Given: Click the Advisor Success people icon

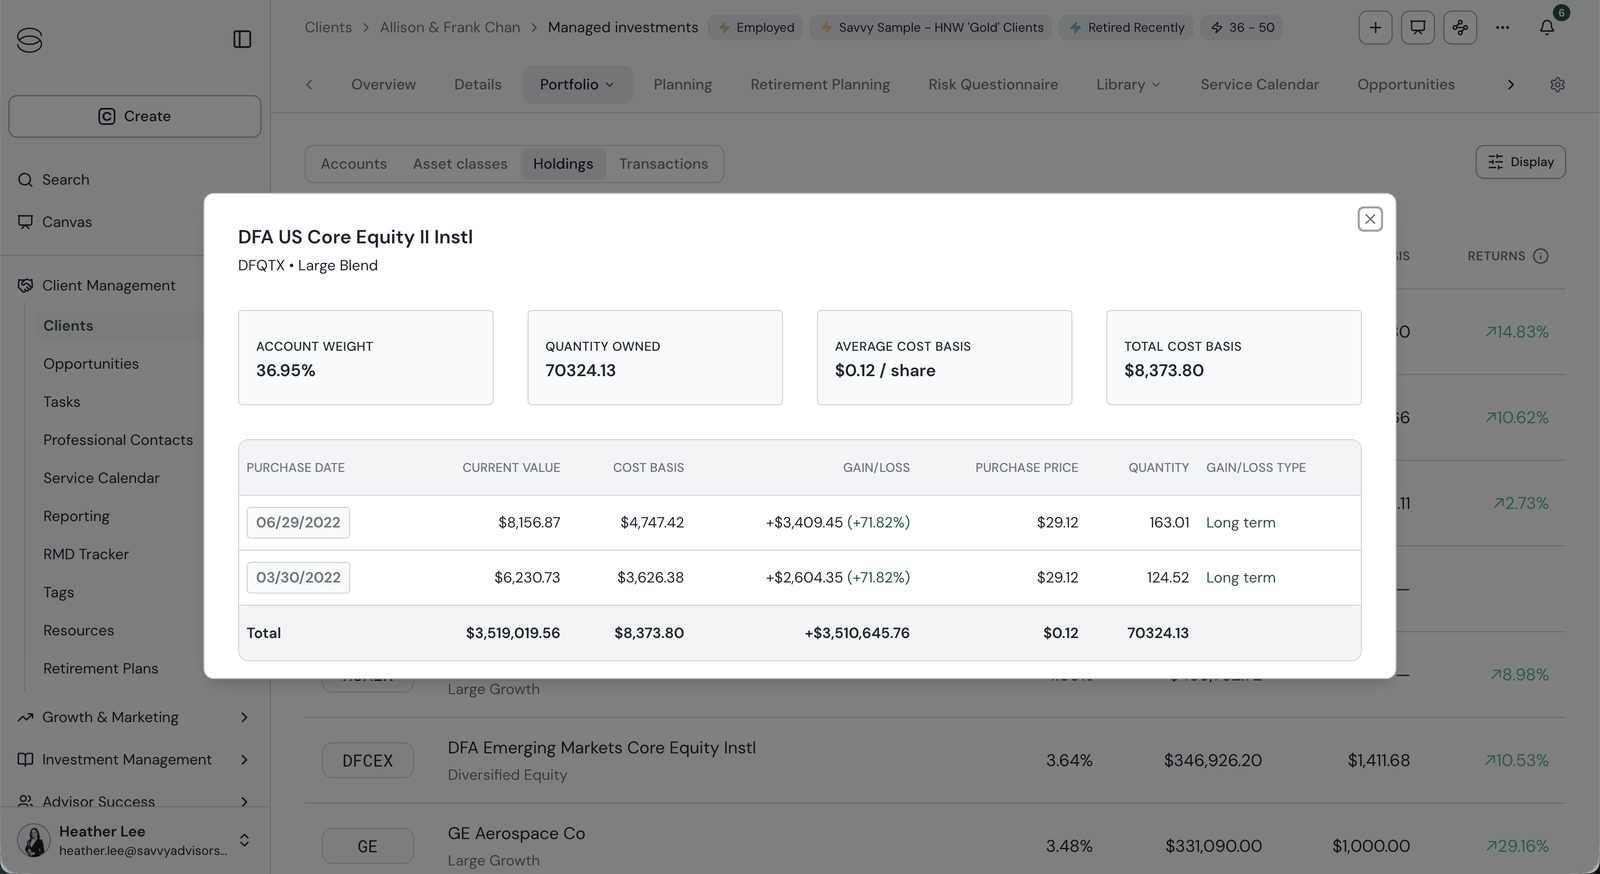Looking at the screenshot, I should click(26, 801).
